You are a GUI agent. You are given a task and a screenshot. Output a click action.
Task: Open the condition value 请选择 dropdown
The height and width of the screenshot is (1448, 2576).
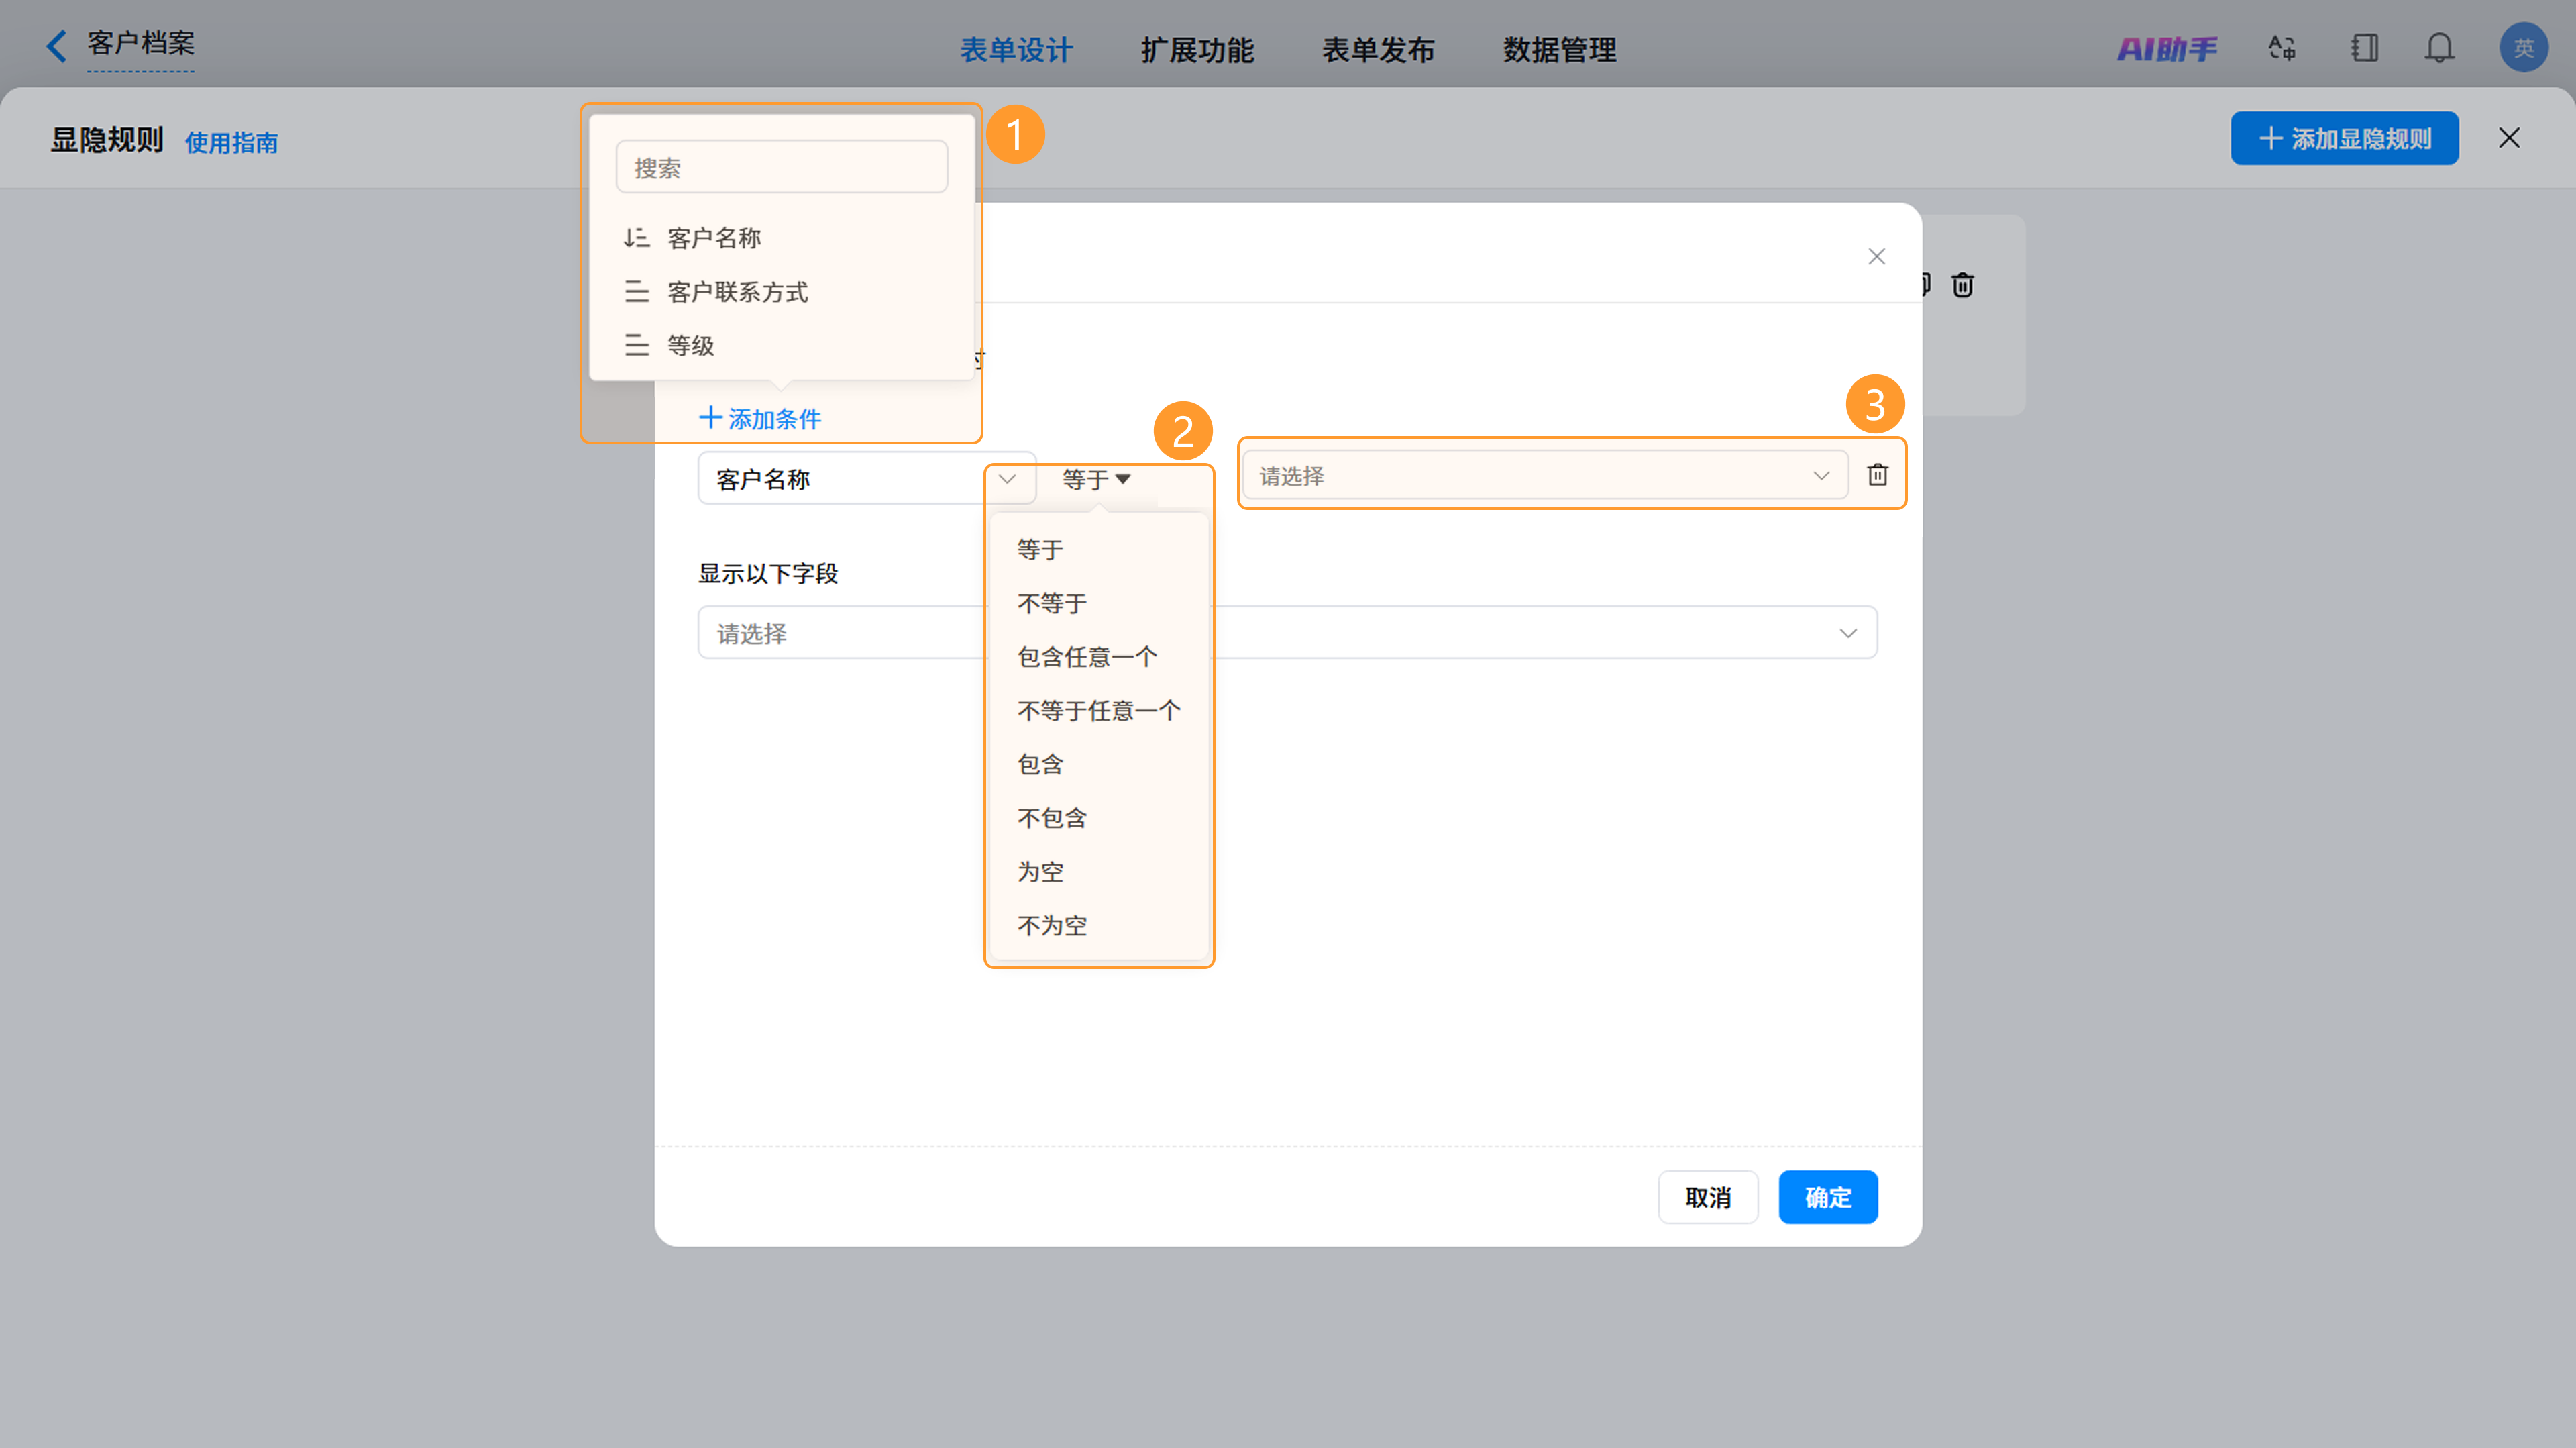(x=1545, y=475)
